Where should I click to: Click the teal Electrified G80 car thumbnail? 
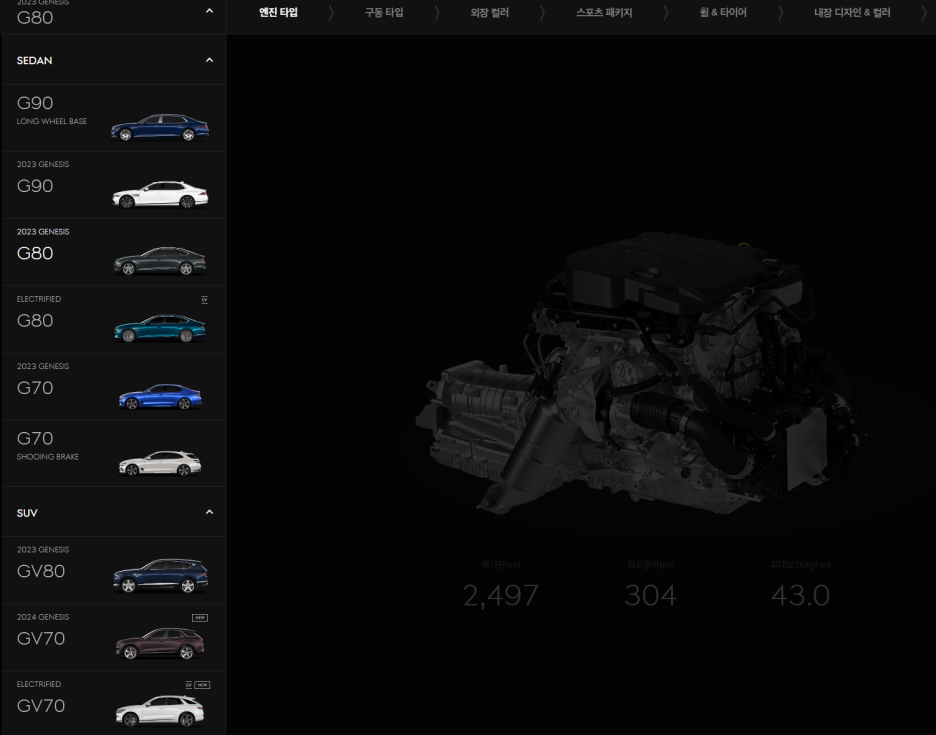click(160, 328)
